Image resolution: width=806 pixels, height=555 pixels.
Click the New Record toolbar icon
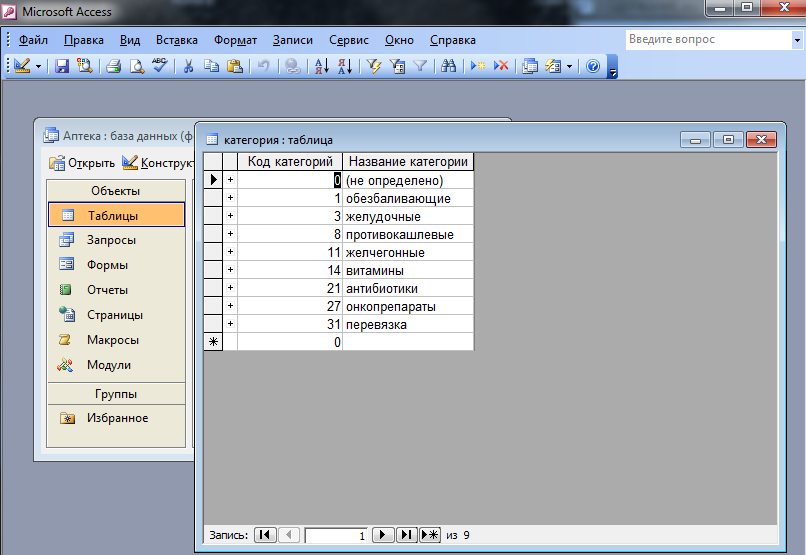478,66
